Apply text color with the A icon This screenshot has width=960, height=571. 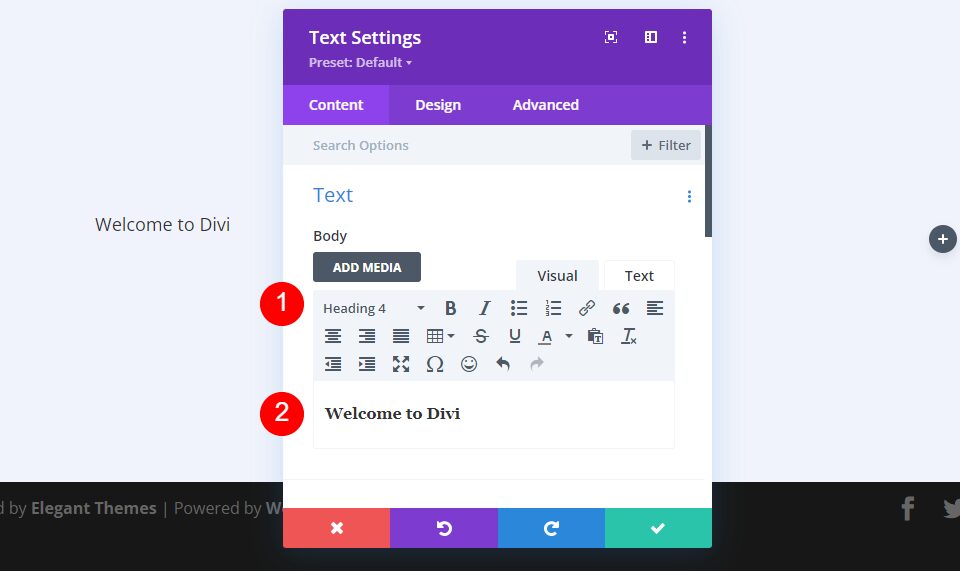tap(546, 336)
